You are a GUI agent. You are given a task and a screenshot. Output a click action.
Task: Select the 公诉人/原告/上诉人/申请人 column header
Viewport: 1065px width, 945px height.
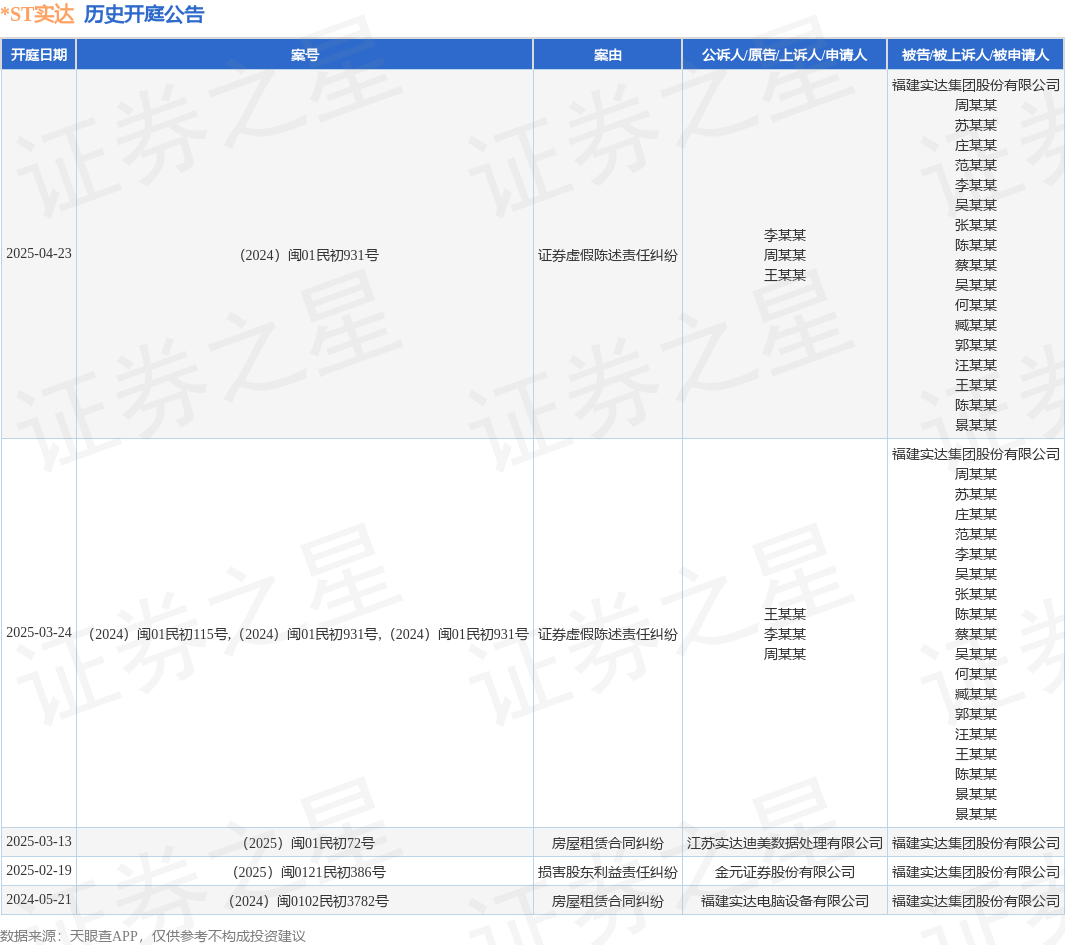pyautogui.click(x=784, y=55)
